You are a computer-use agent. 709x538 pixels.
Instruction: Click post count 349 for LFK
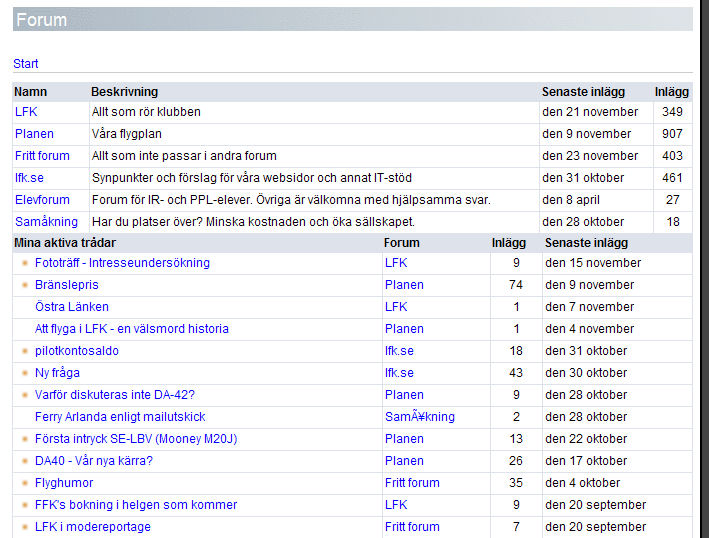point(672,112)
